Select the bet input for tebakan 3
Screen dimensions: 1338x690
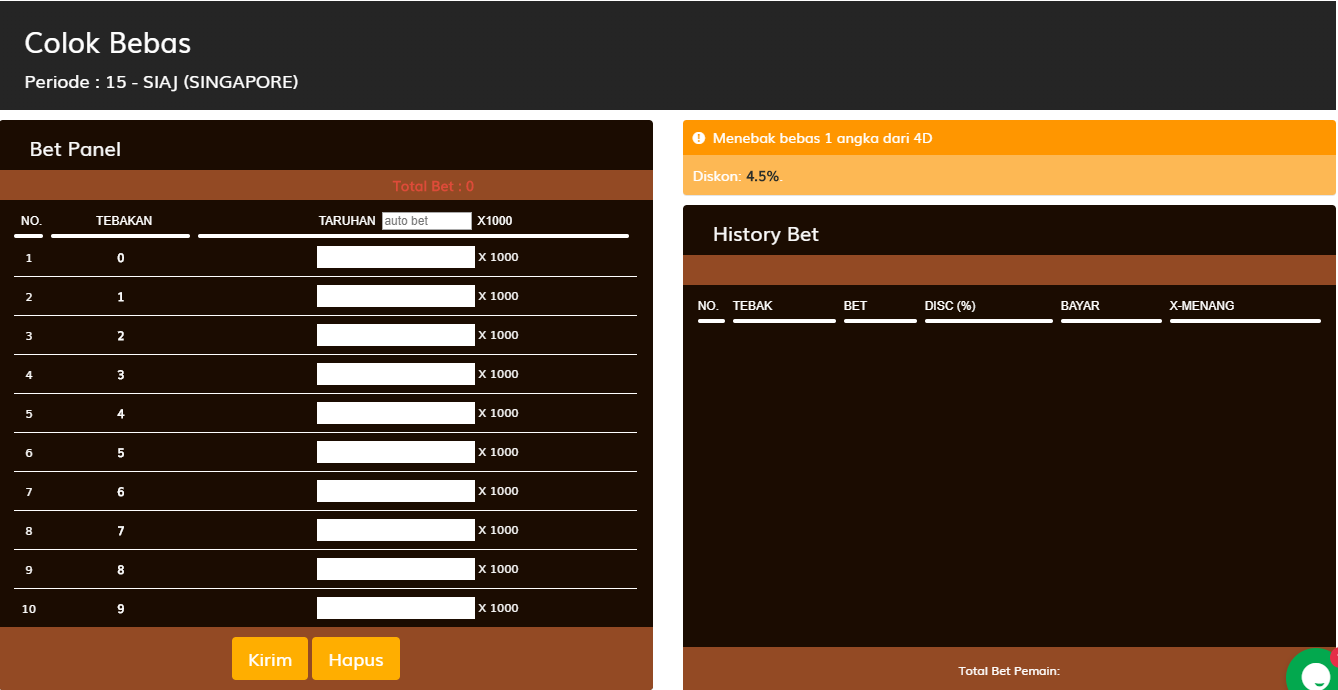click(396, 374)
